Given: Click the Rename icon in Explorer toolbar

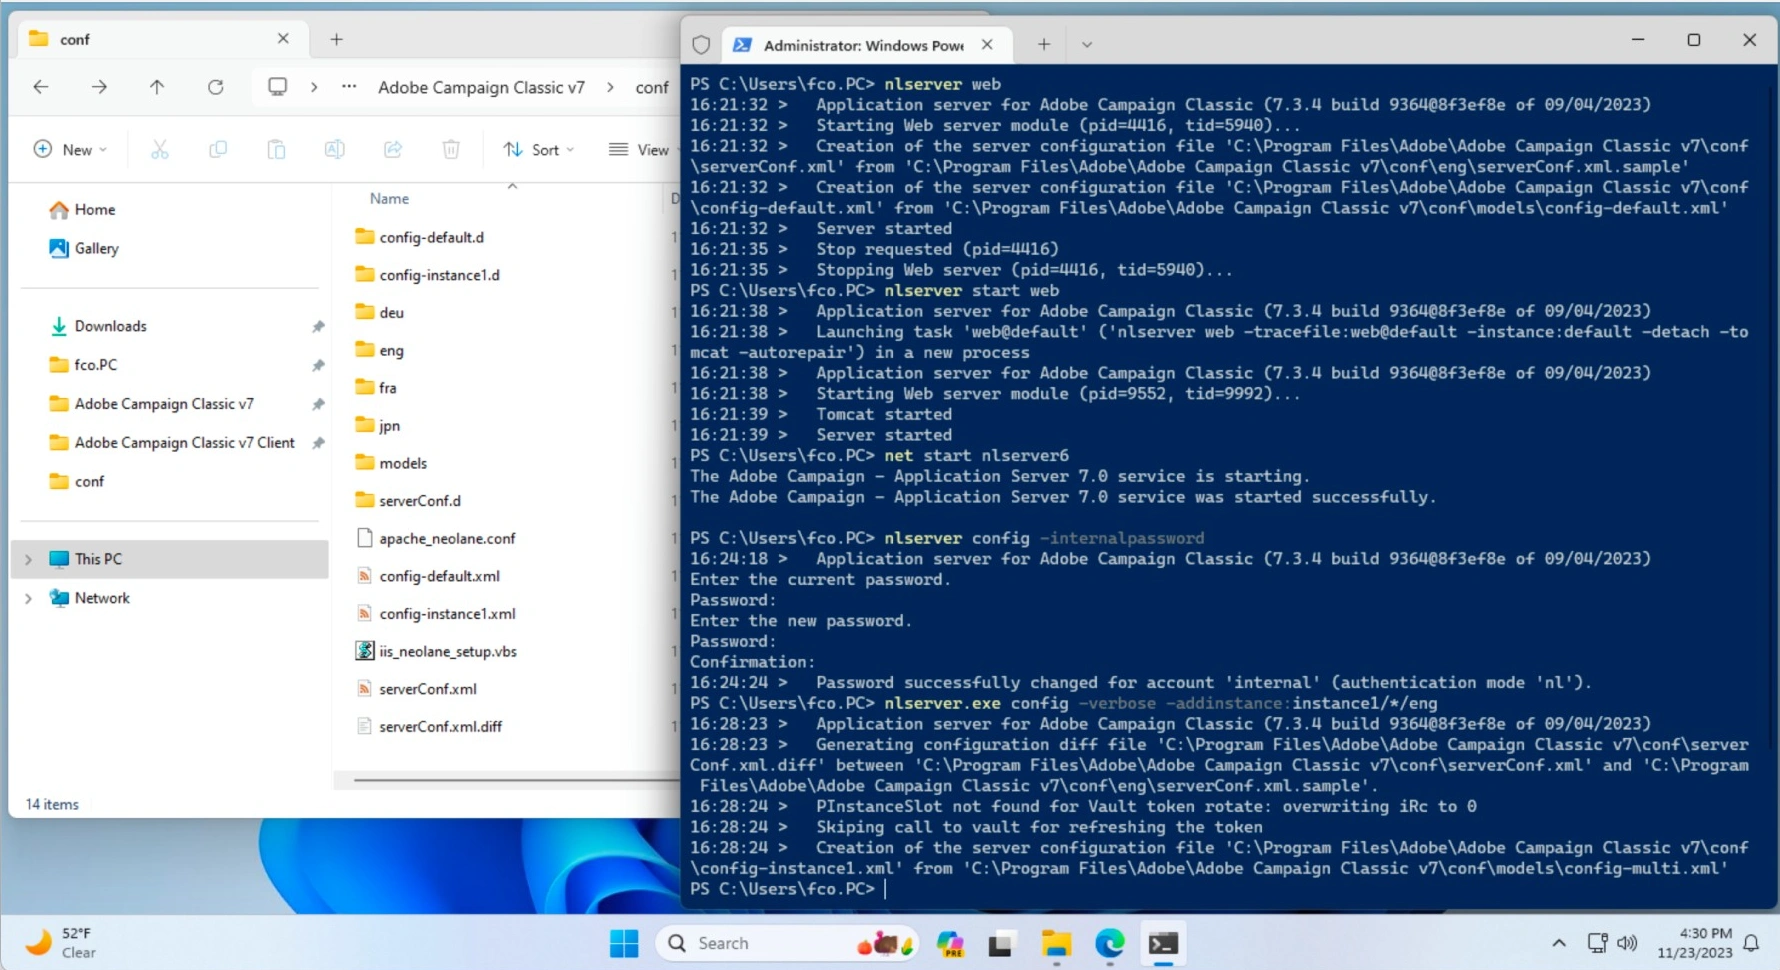Looking at the screenshot, I should 334,149.
